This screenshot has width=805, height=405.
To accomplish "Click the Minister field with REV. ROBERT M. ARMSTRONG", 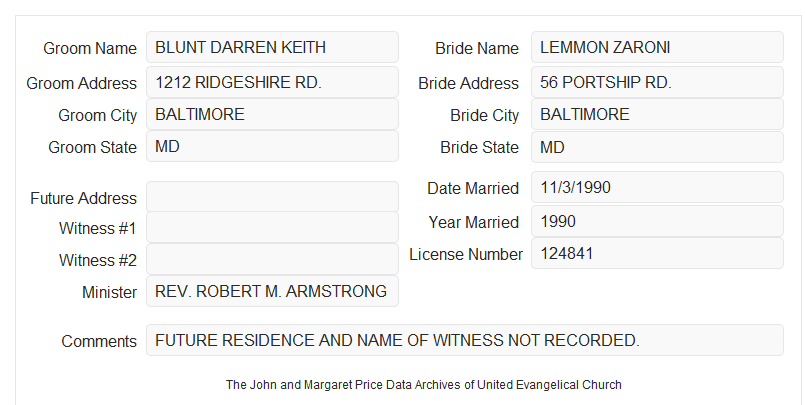I will 272,291.
